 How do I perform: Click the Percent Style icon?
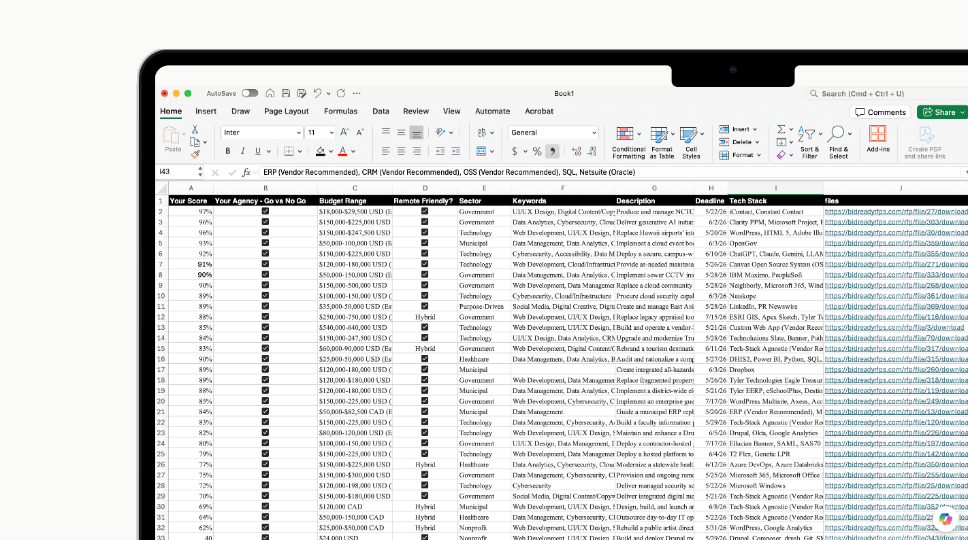tap(537, 151)
